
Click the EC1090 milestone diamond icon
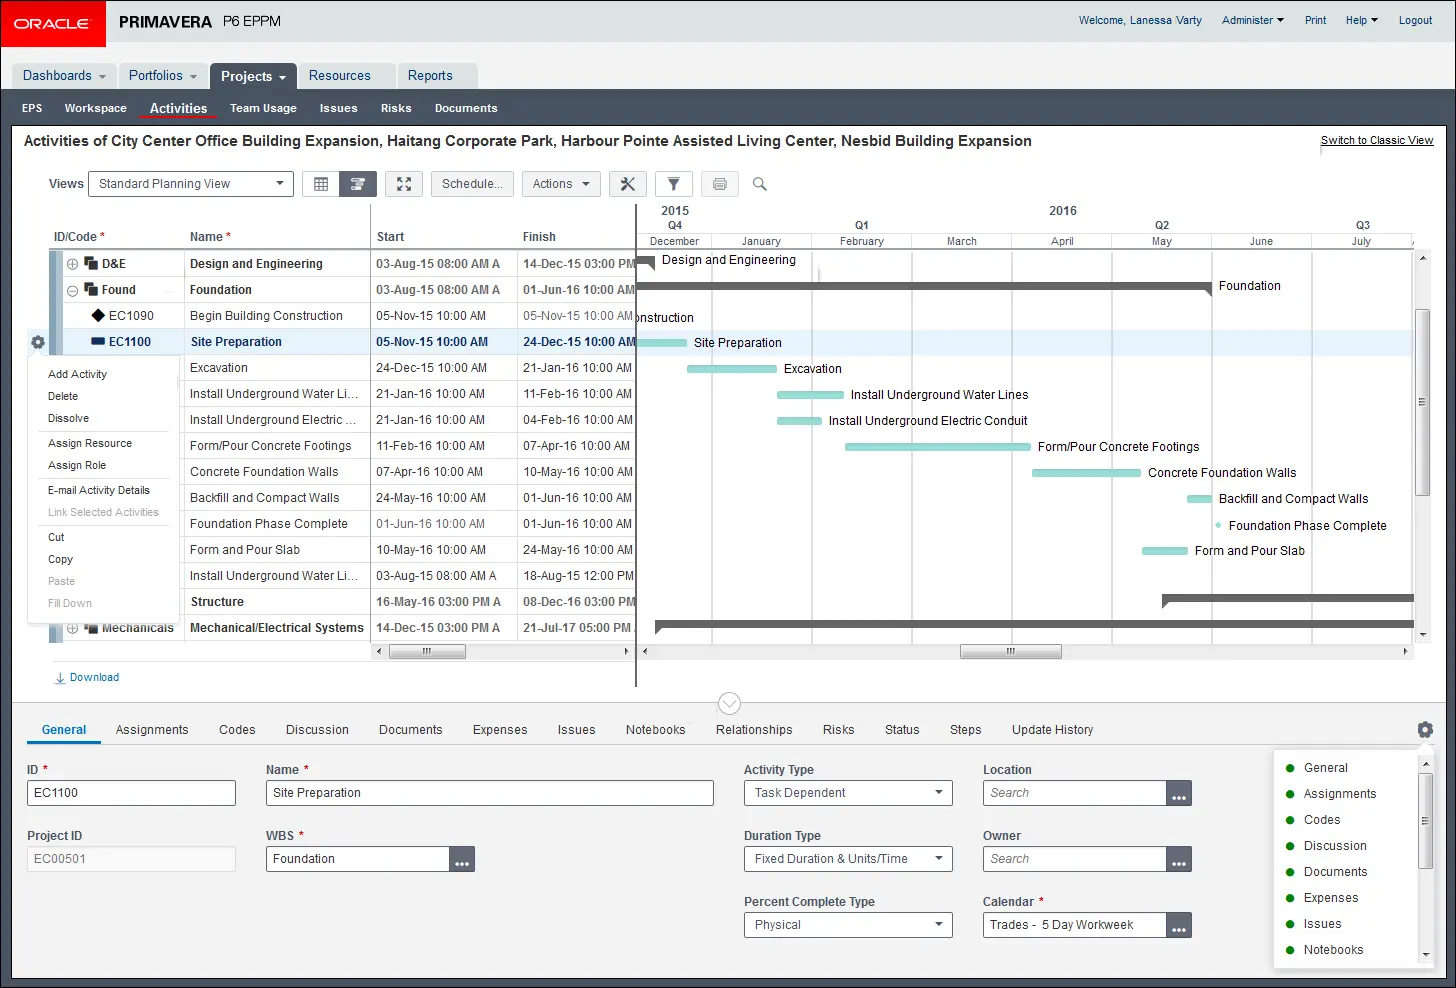(98, 316)
